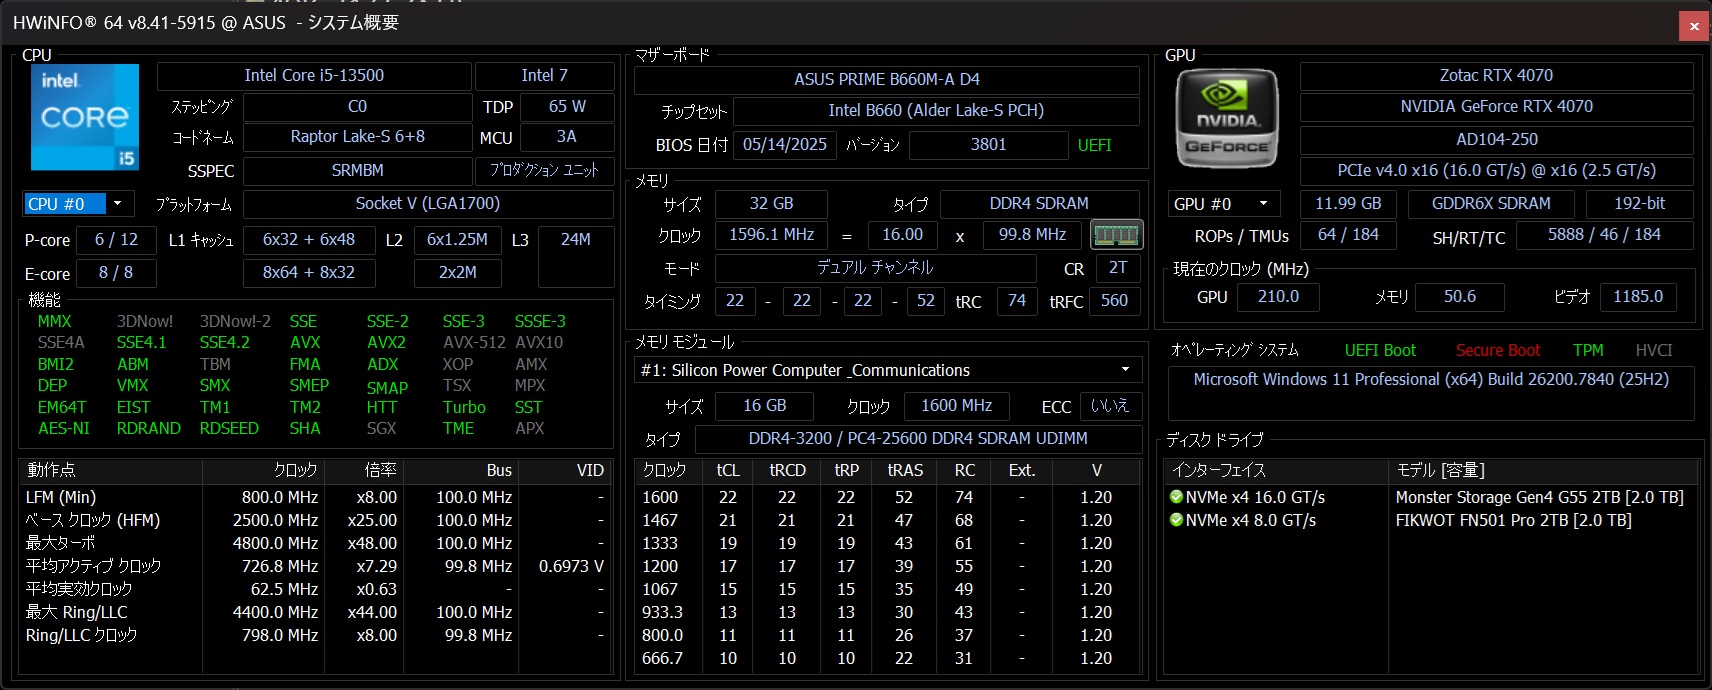
Task: Close the HWiNFO system summary window
Action: 1694,26
